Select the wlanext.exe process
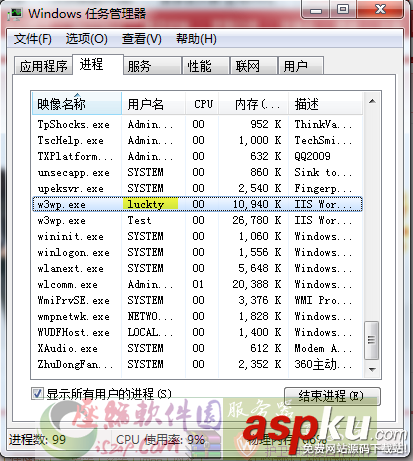 pos(197,268)
